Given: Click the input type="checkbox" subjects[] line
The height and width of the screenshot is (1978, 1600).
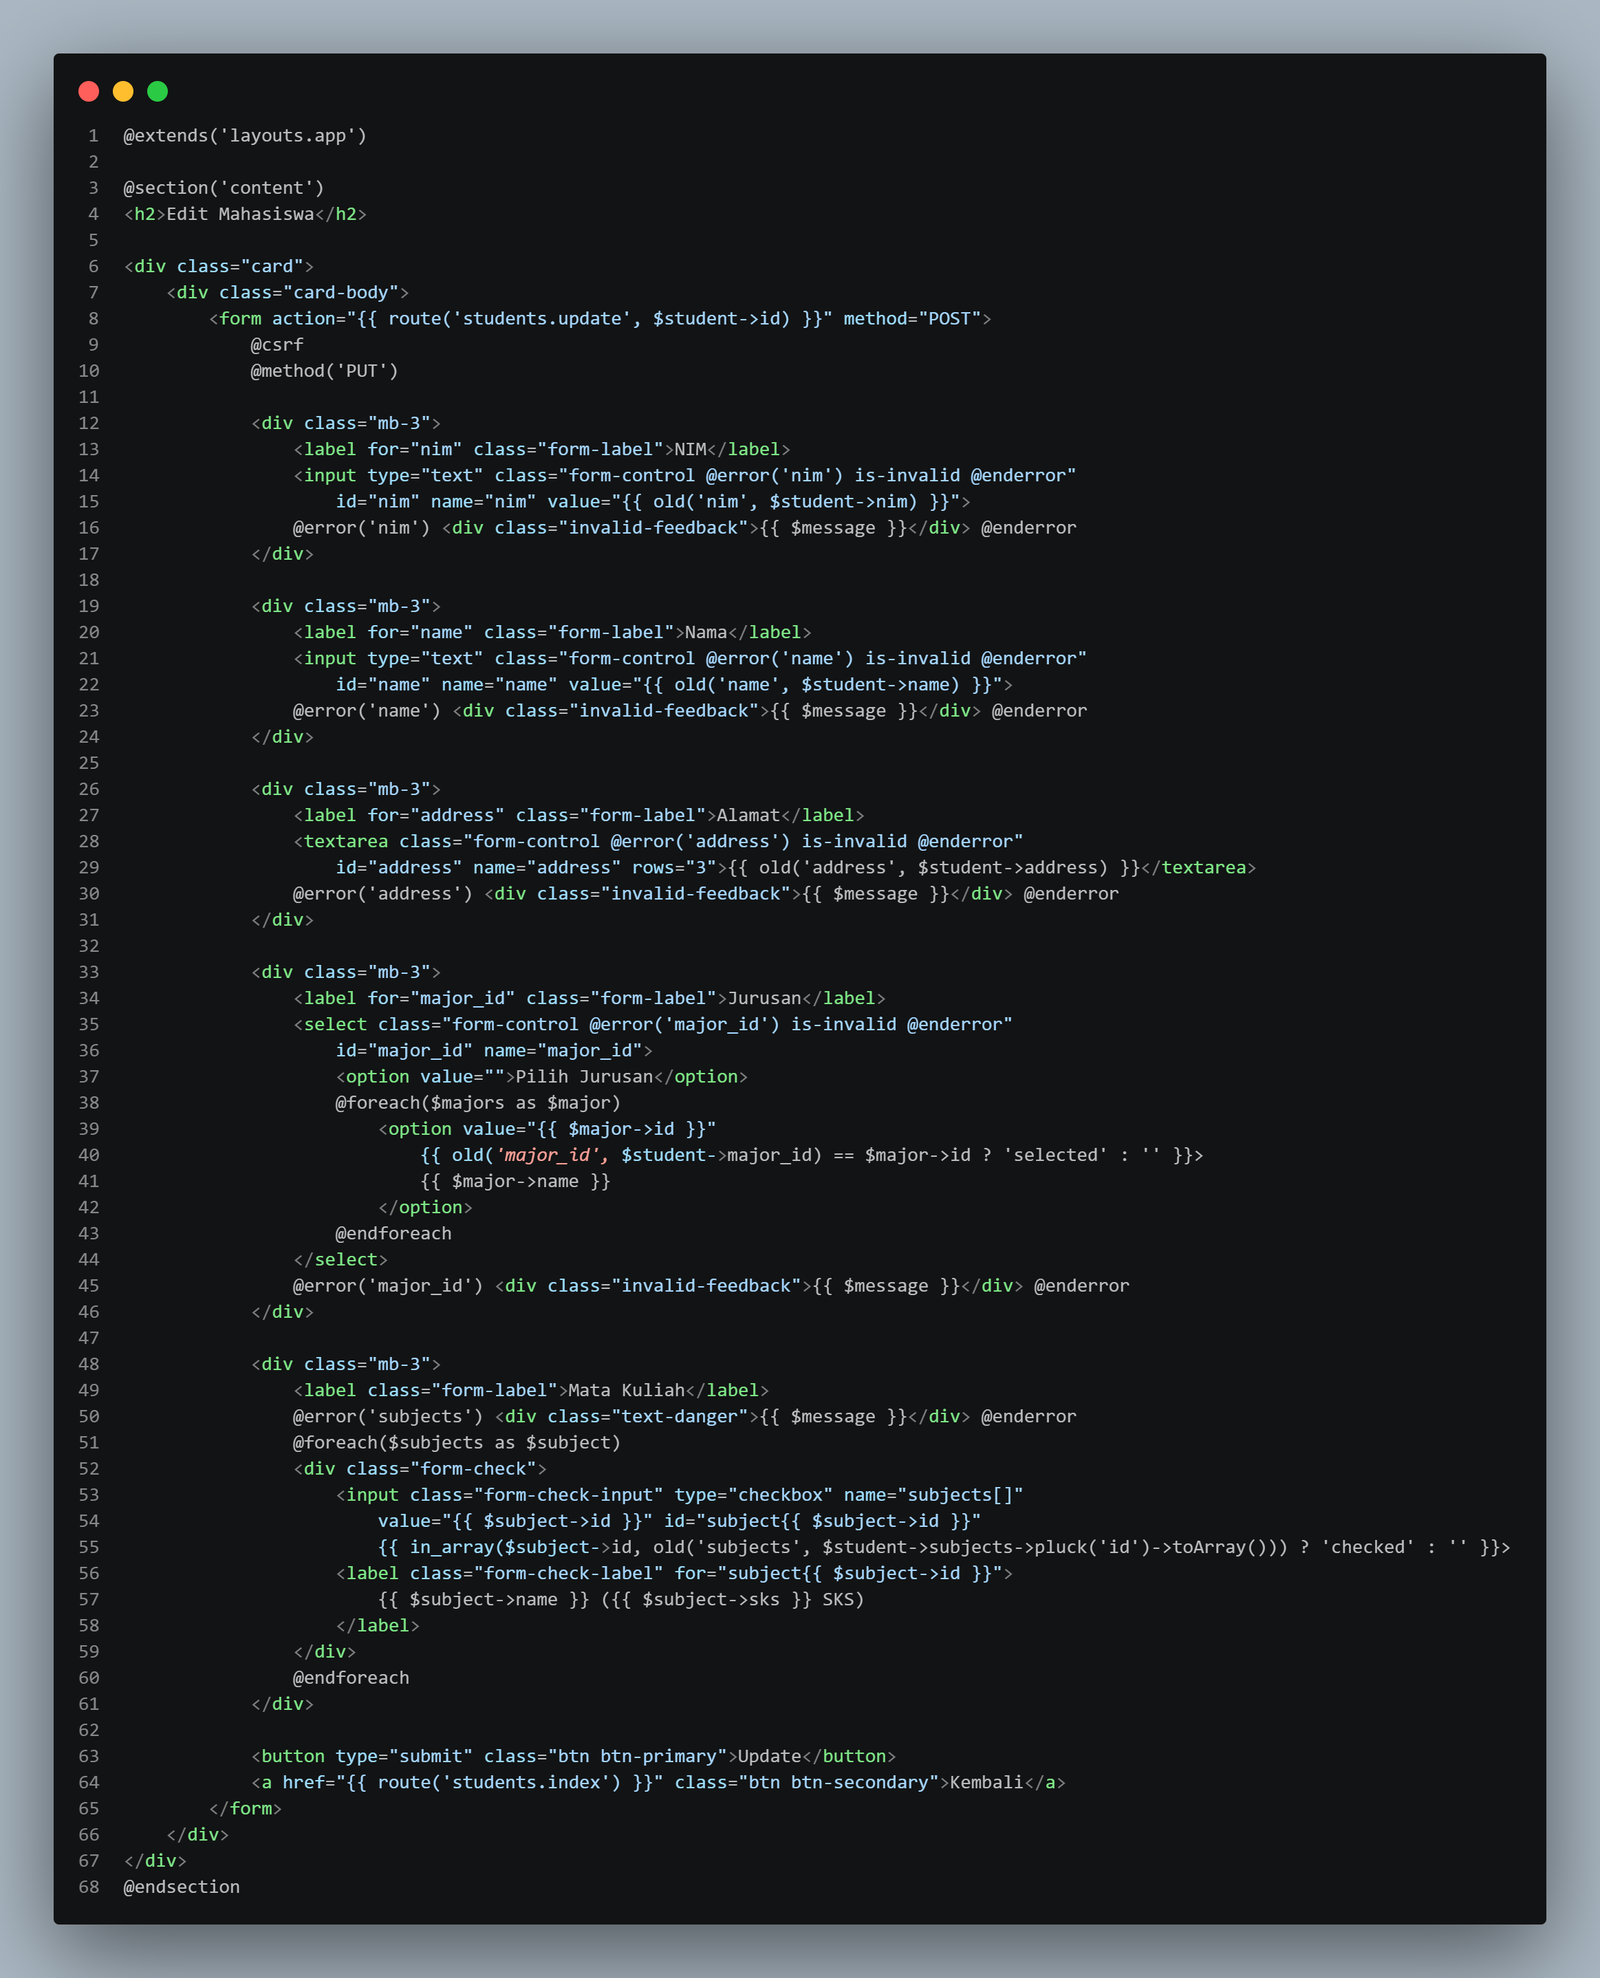Looking at the screenshot, I should coord(679,1494).
